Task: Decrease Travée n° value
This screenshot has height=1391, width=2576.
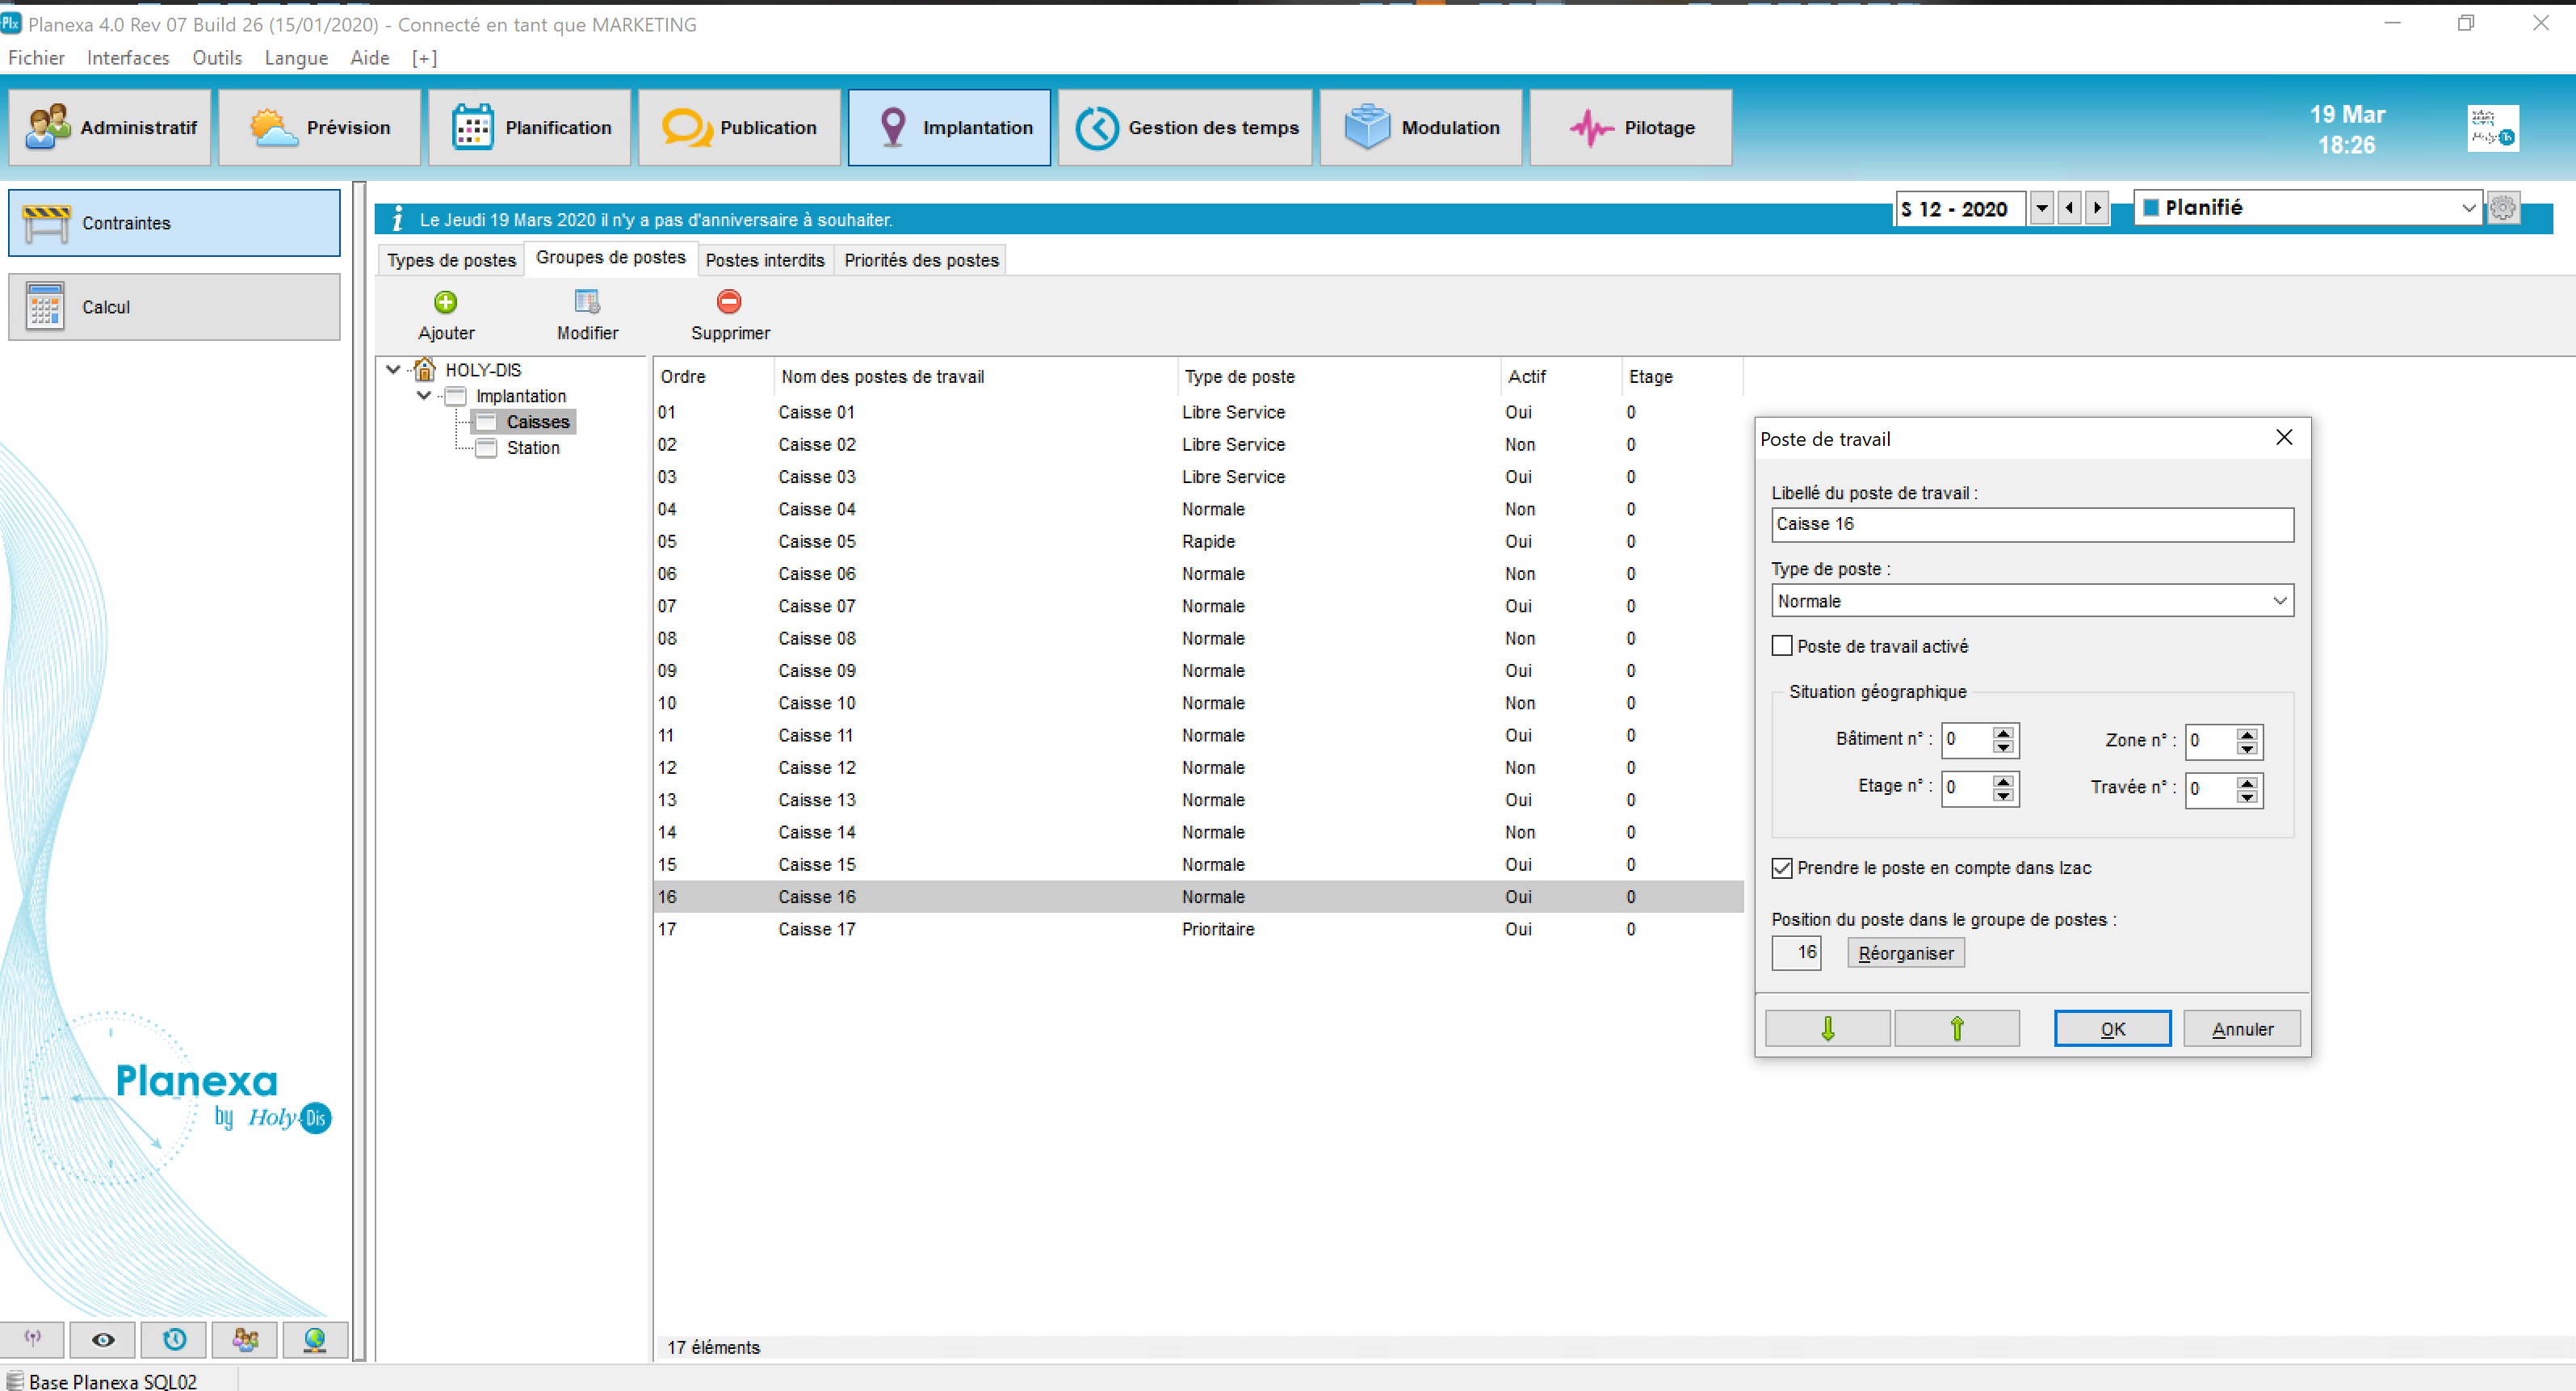Action: [x=2247, y=797]
